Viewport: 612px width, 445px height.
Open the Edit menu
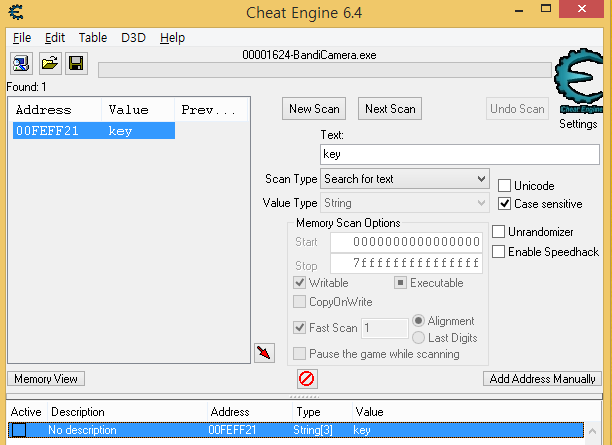click(55, 38)
